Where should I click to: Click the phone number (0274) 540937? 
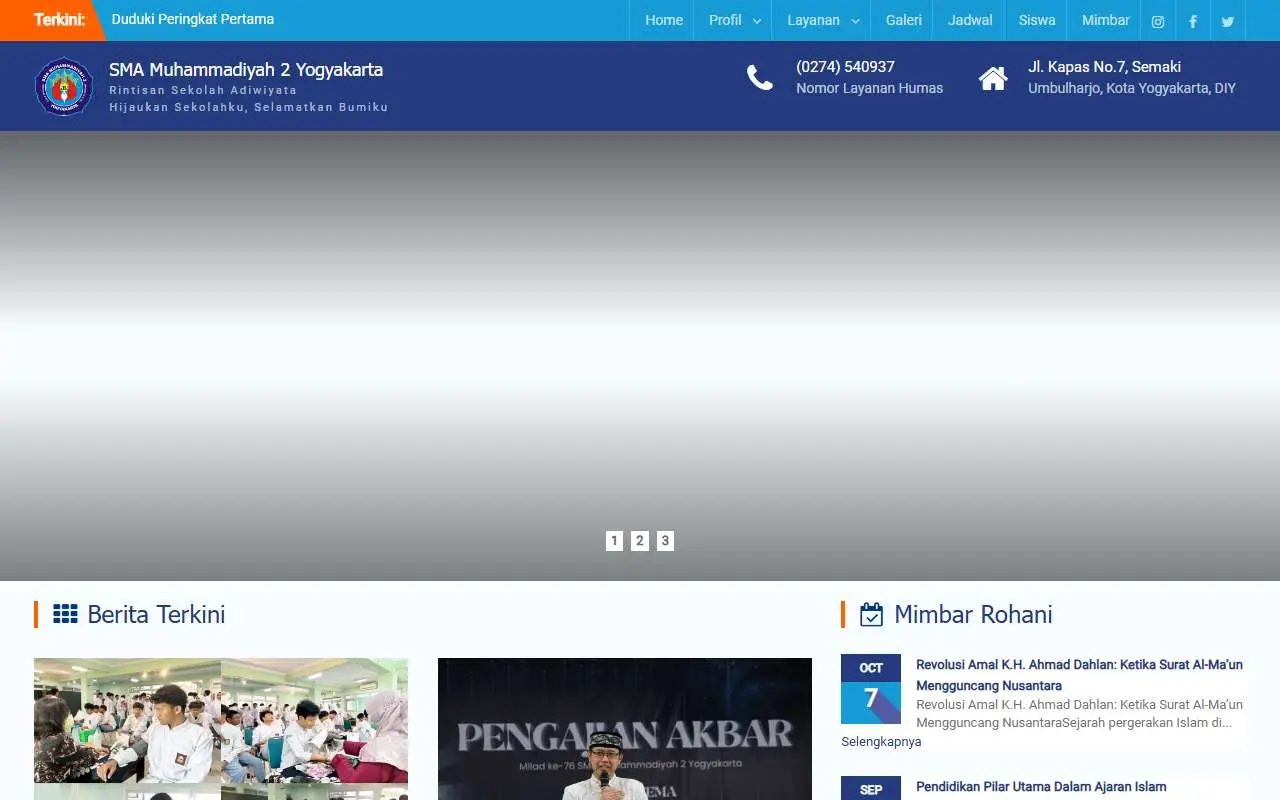pyautogui.click(x=845, y=67)
